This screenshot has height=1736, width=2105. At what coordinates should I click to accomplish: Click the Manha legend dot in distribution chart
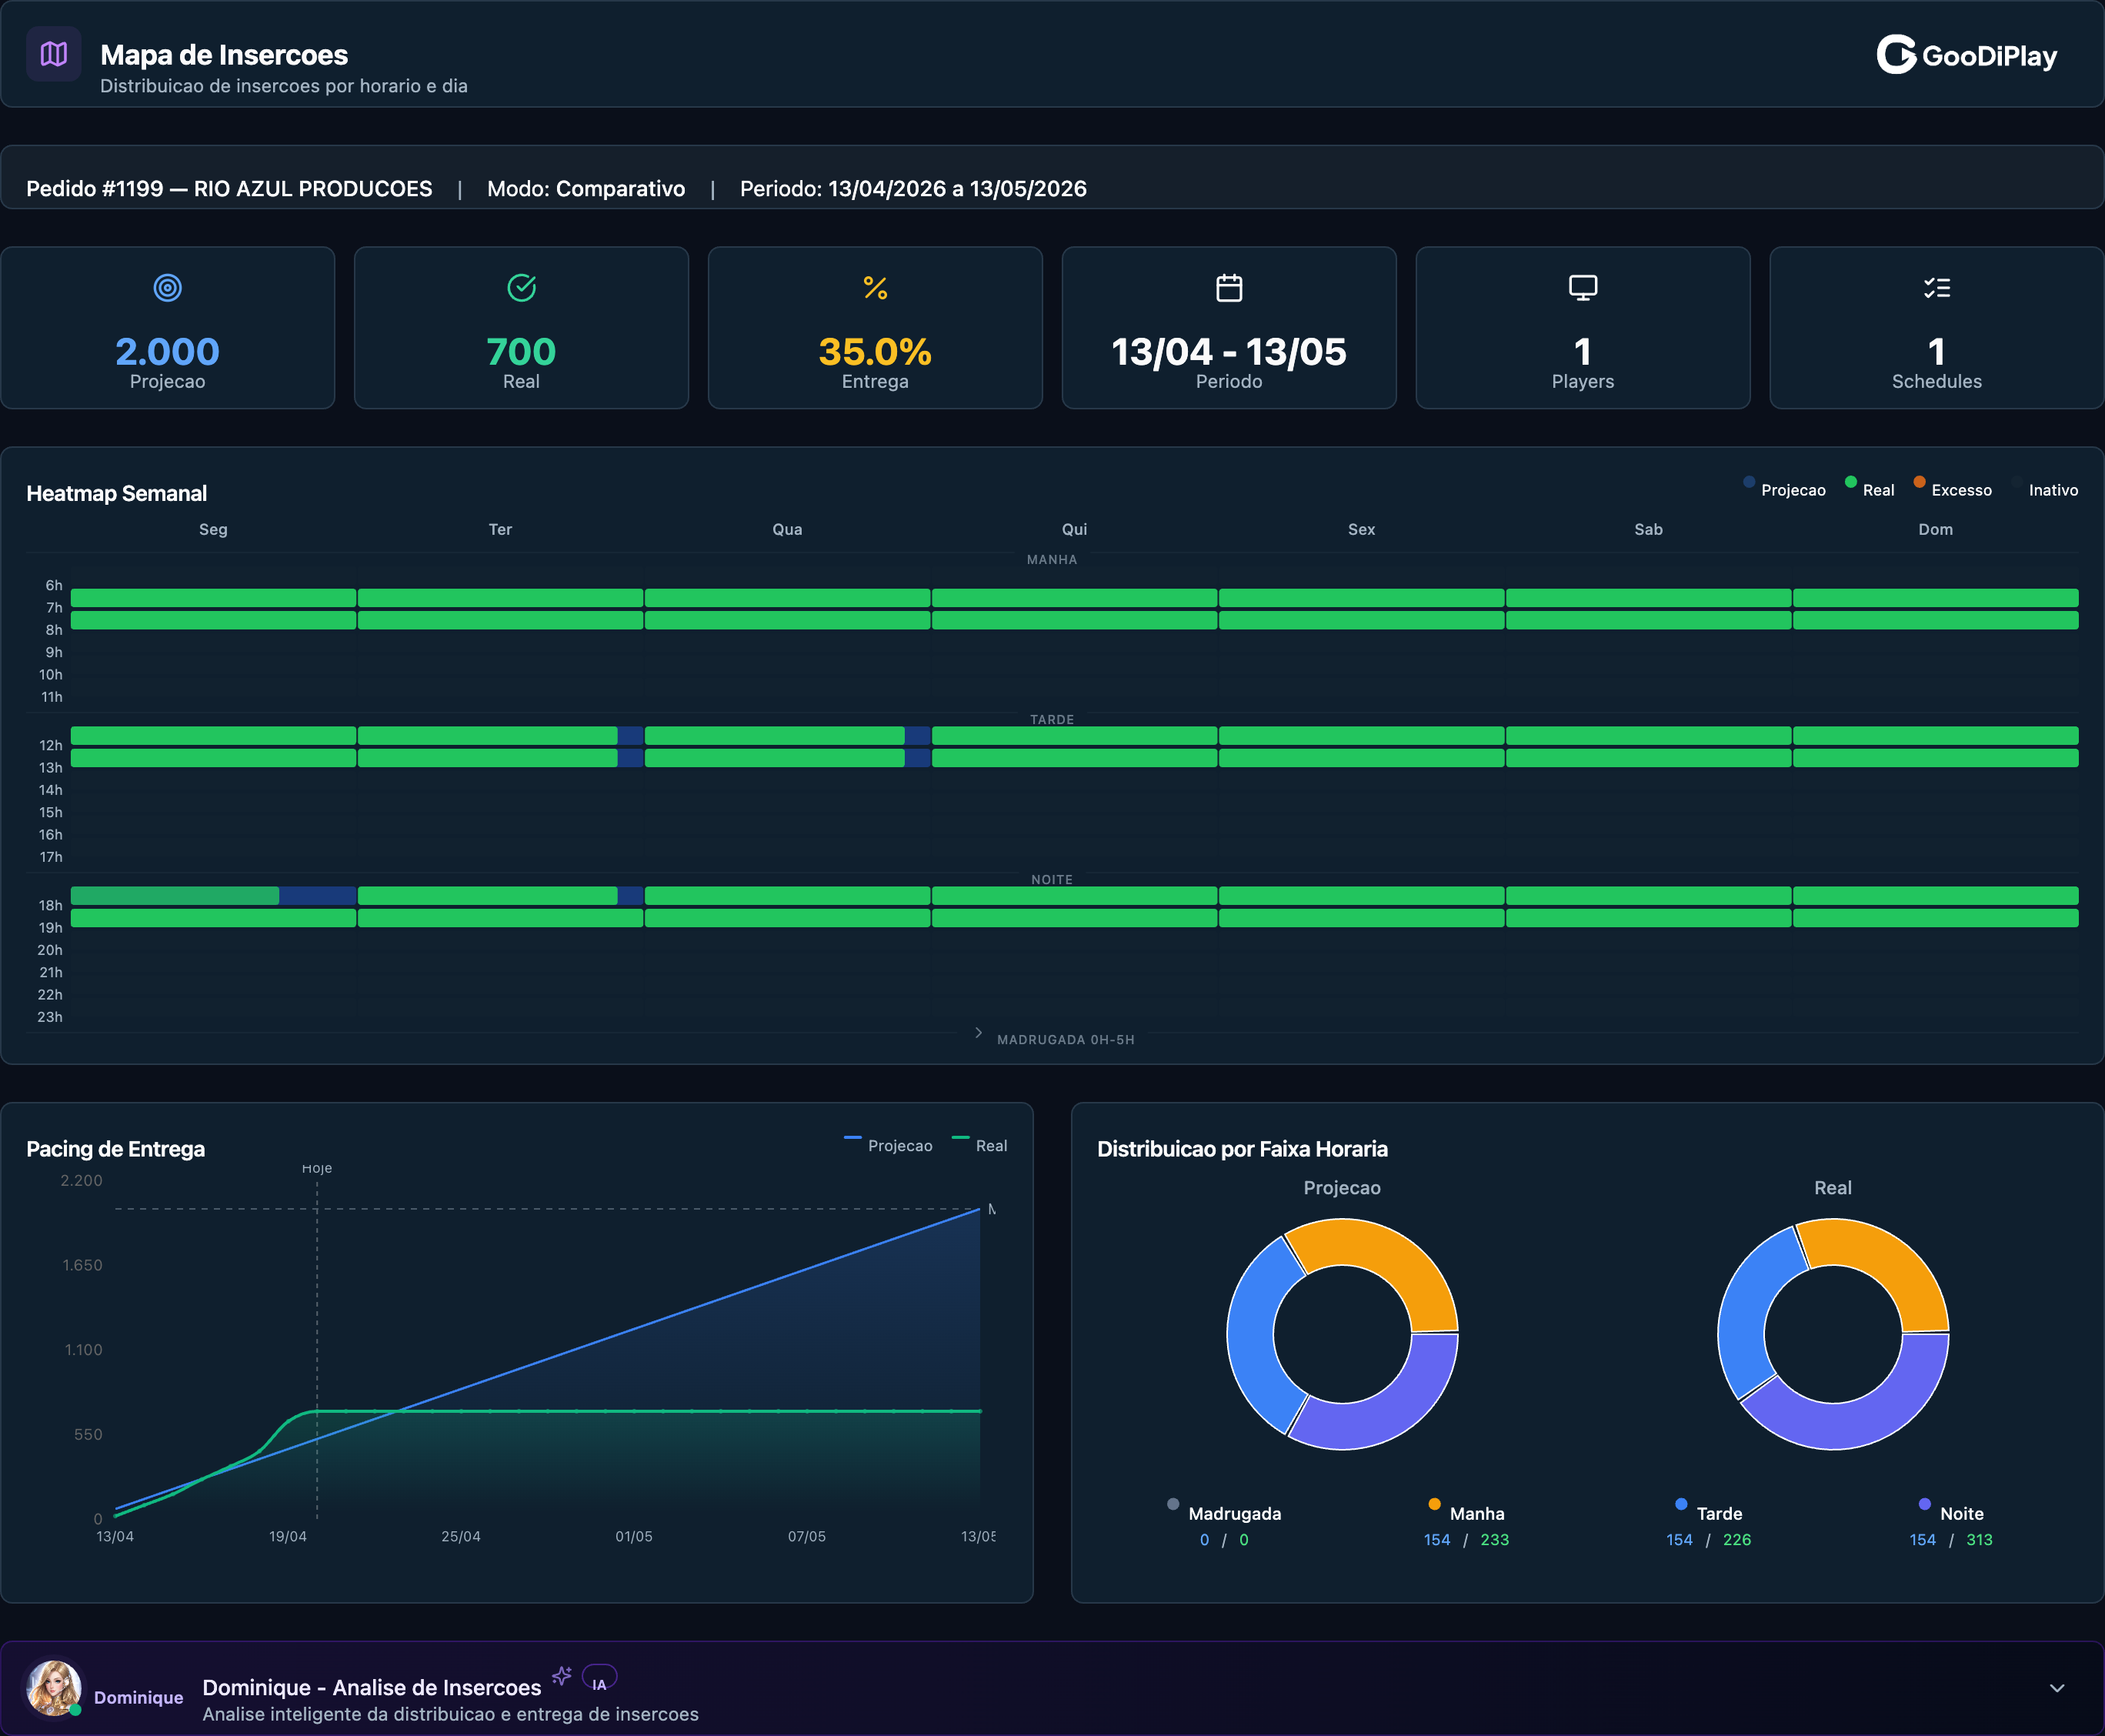coord(1434,1504)
